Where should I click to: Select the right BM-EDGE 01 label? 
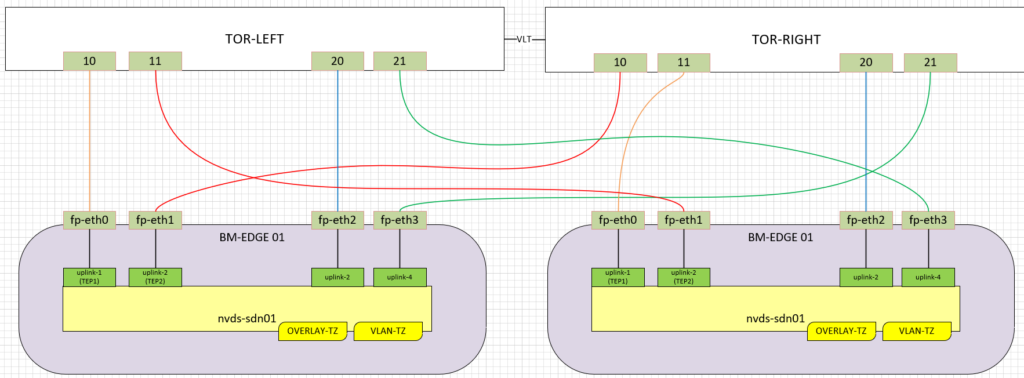780,238
